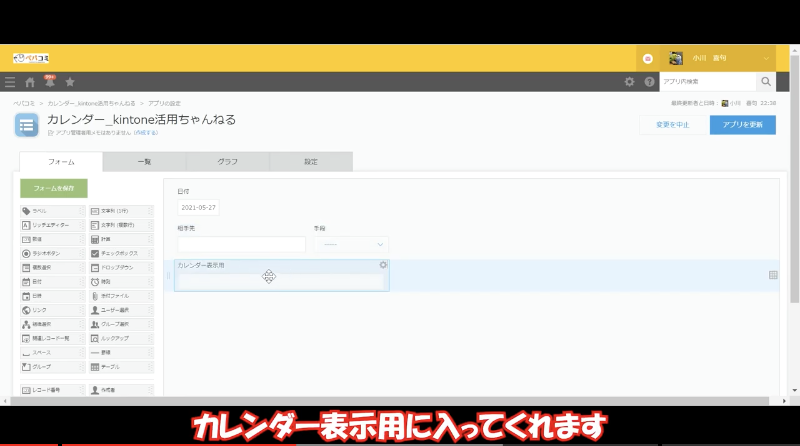Open the notifications bell
Image resolution: width=800 pixels, height=446 pixels.
(x=49, y=82)
